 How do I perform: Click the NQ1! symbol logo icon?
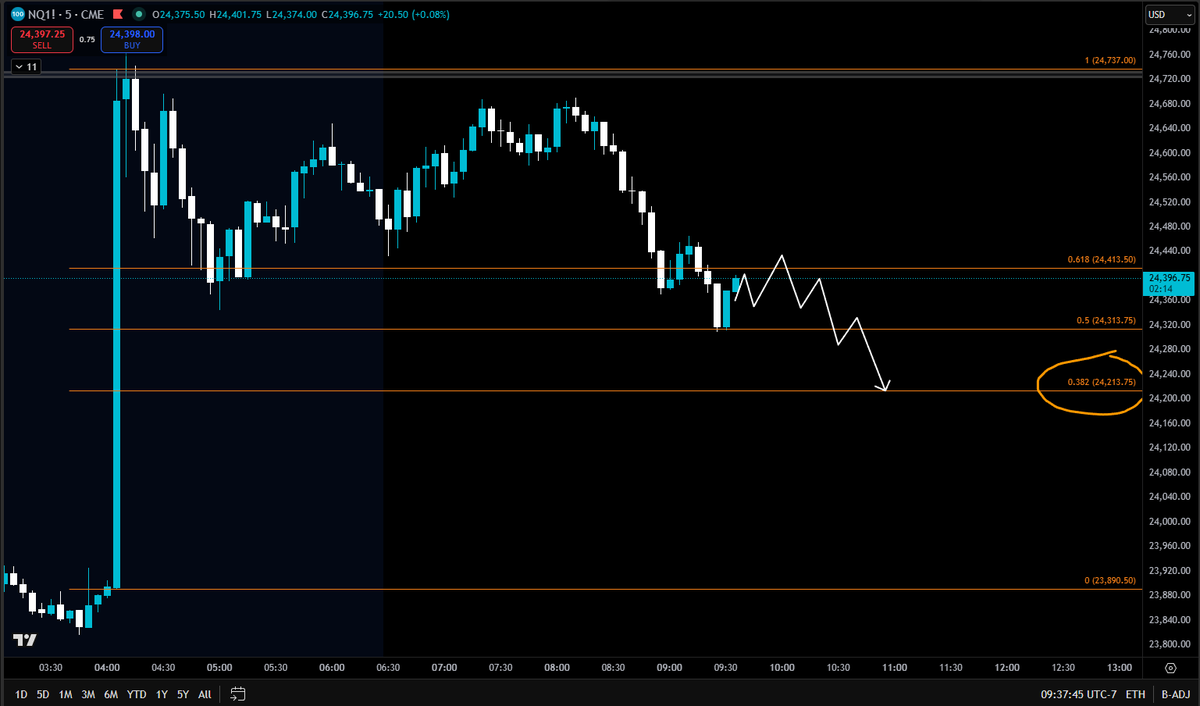click(x=18, y=15)
